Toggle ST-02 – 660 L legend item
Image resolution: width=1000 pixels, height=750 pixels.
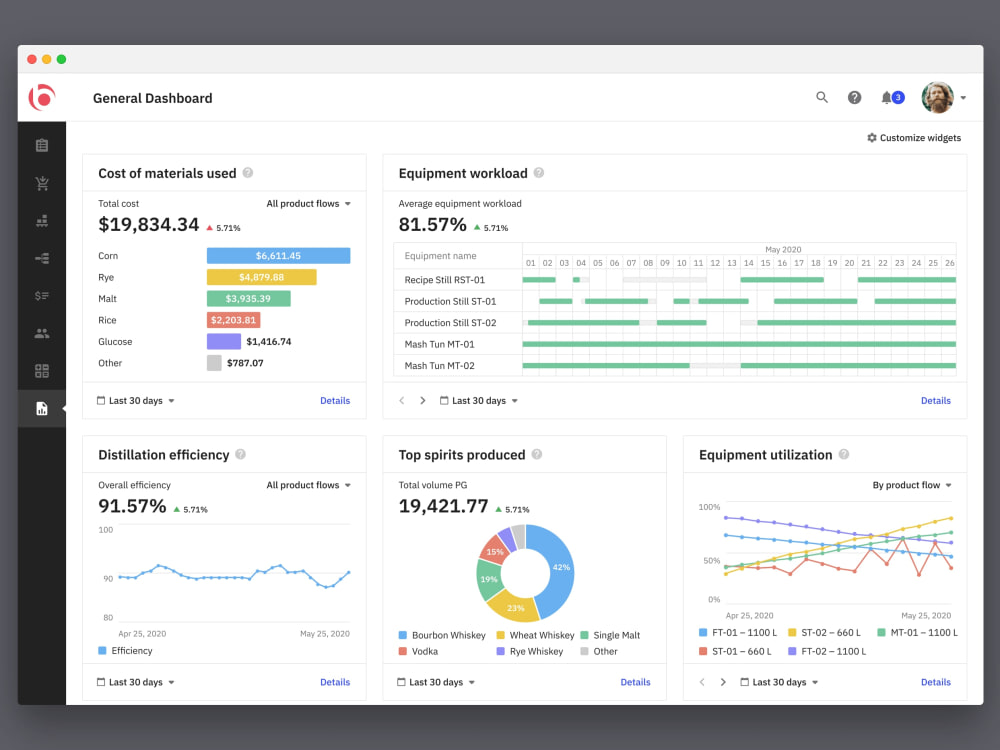point(824,633)
